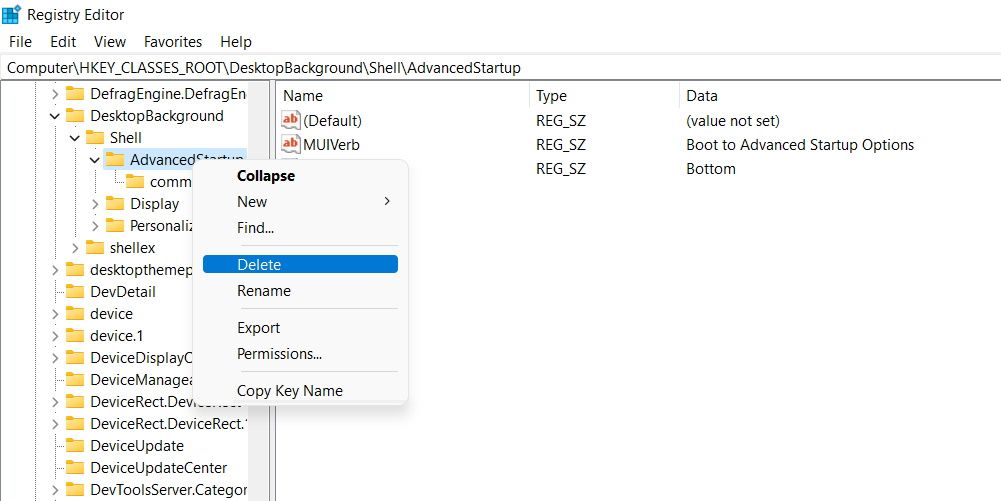Click the Shell folder icon
Image resolution: width=1001 pixels, height=501 pixels.
coord(95,138)
